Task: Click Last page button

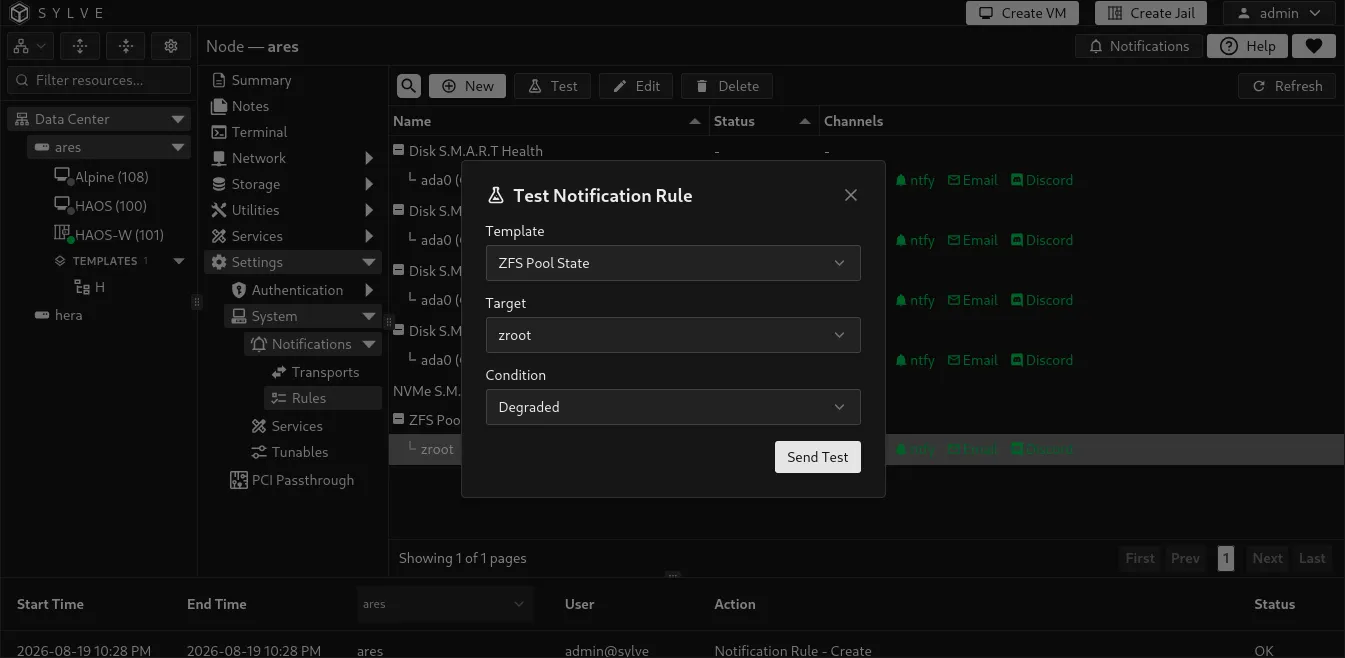Action: tap(1312, 558)
